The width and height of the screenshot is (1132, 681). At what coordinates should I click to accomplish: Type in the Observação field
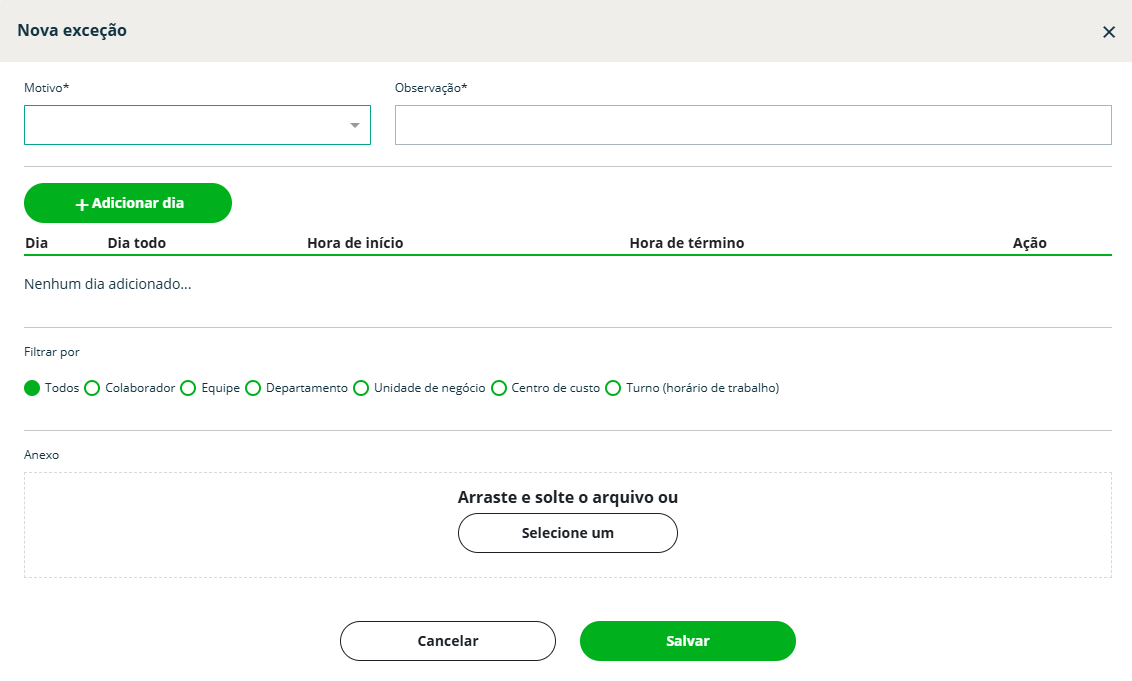[x=752, y=125]
